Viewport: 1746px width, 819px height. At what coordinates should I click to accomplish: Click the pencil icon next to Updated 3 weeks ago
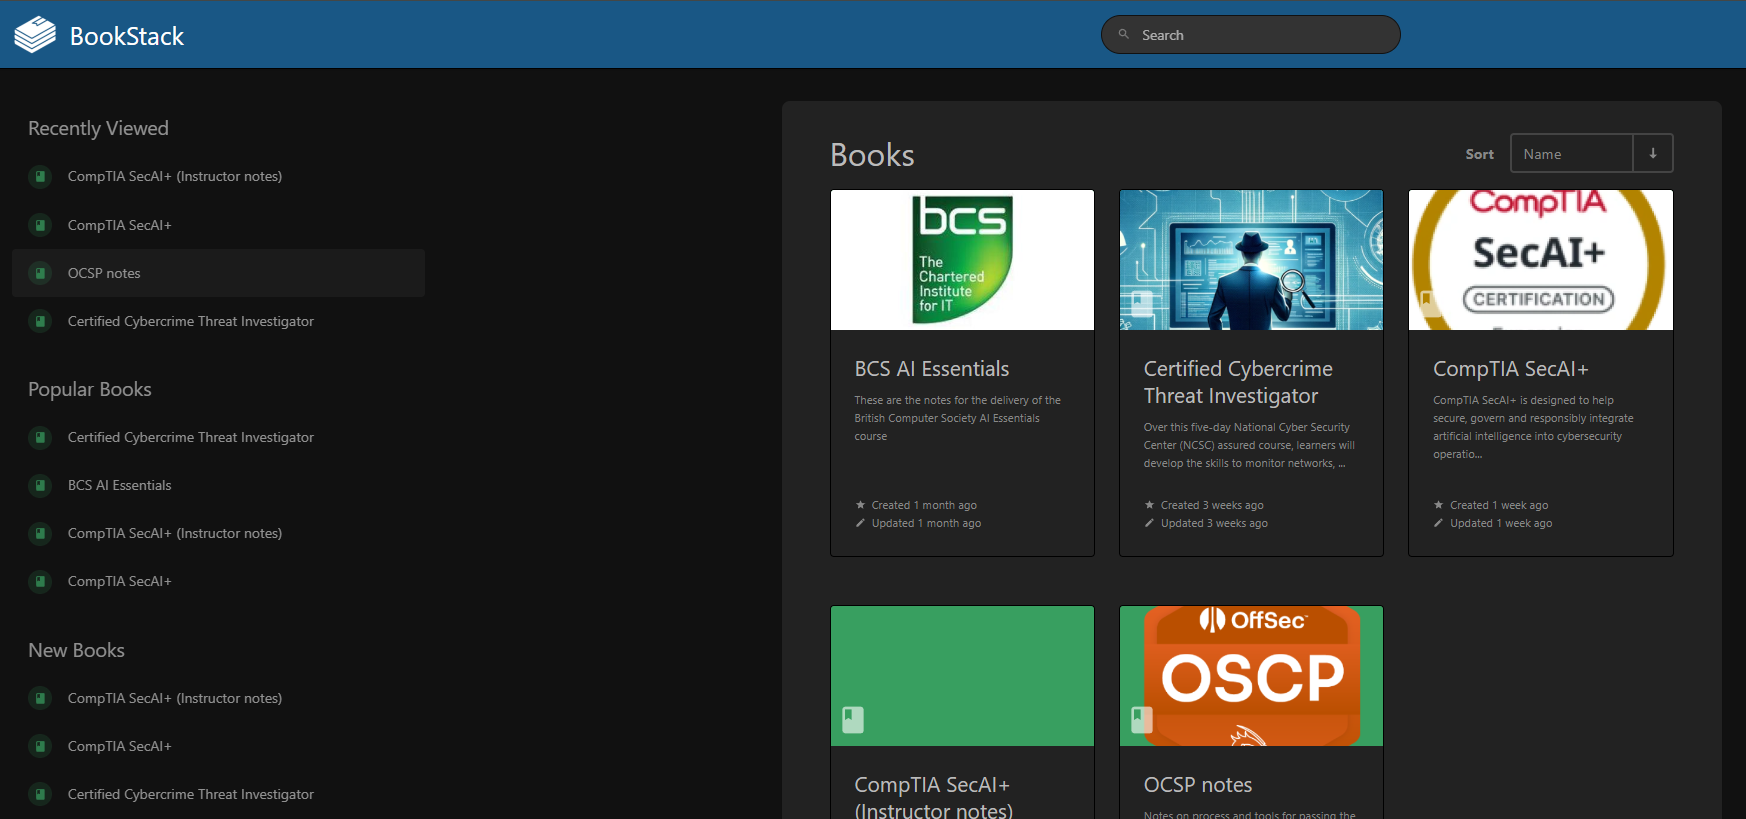tap(1149, 523)
